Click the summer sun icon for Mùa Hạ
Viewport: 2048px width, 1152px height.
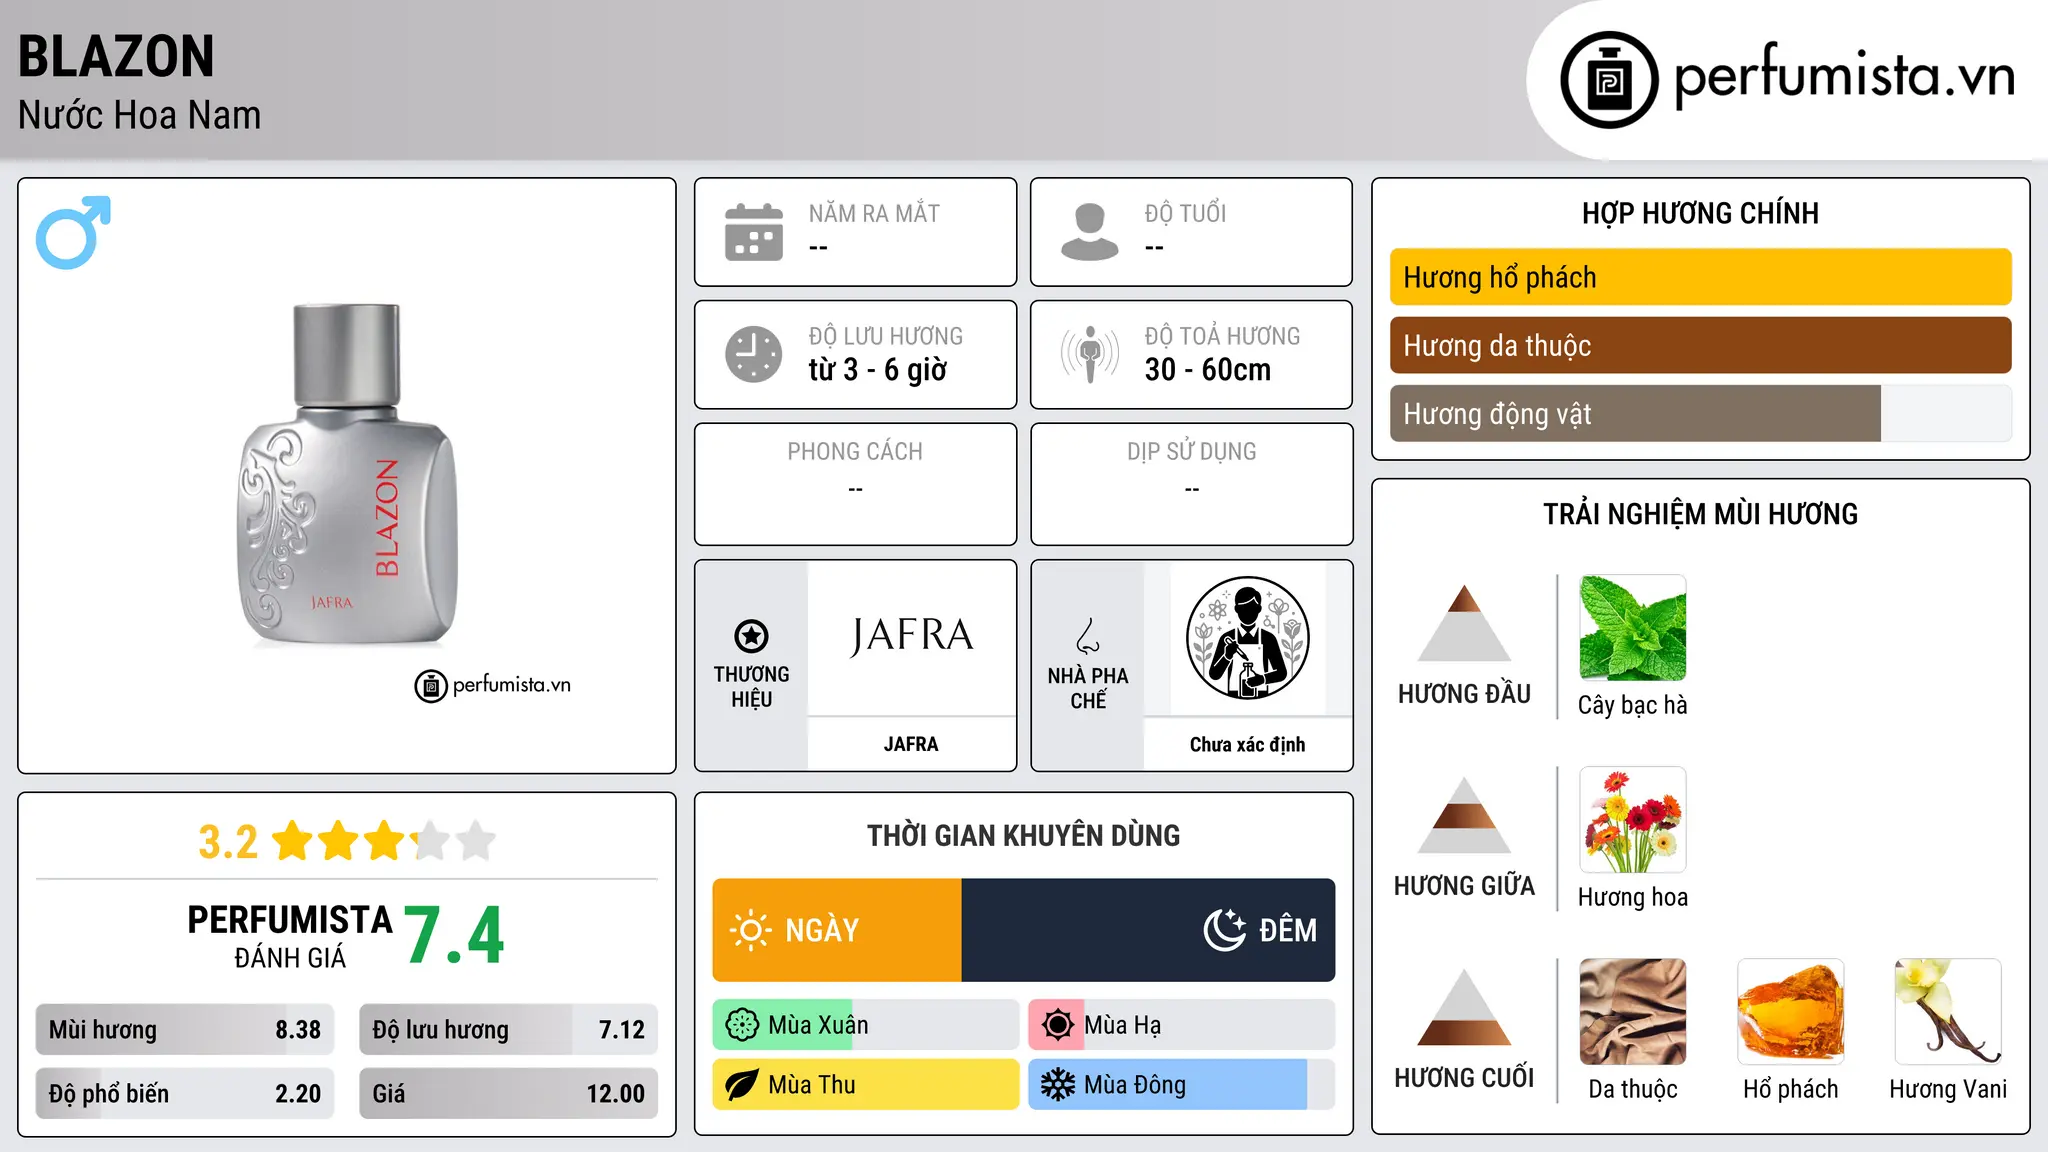click(1057, 1025)
